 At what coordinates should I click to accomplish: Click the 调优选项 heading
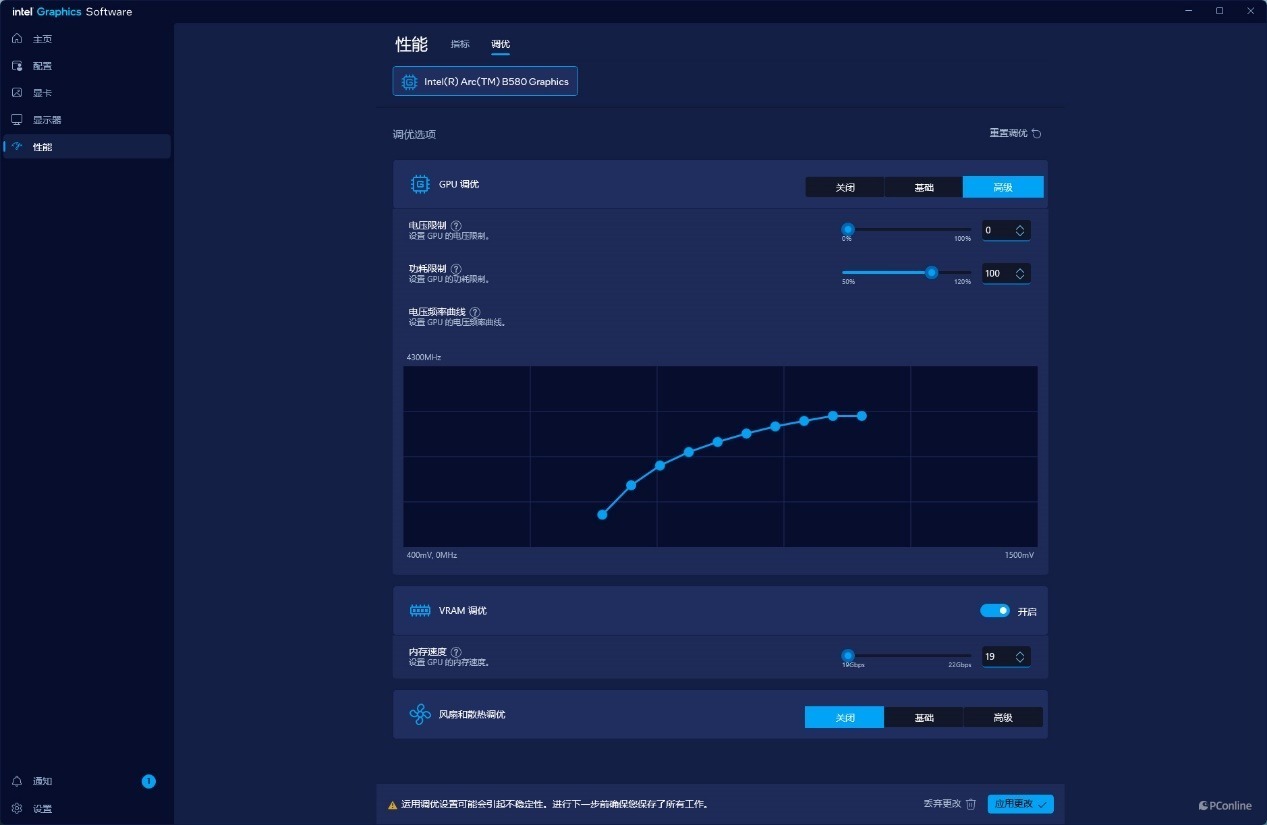tap(414, 134)
